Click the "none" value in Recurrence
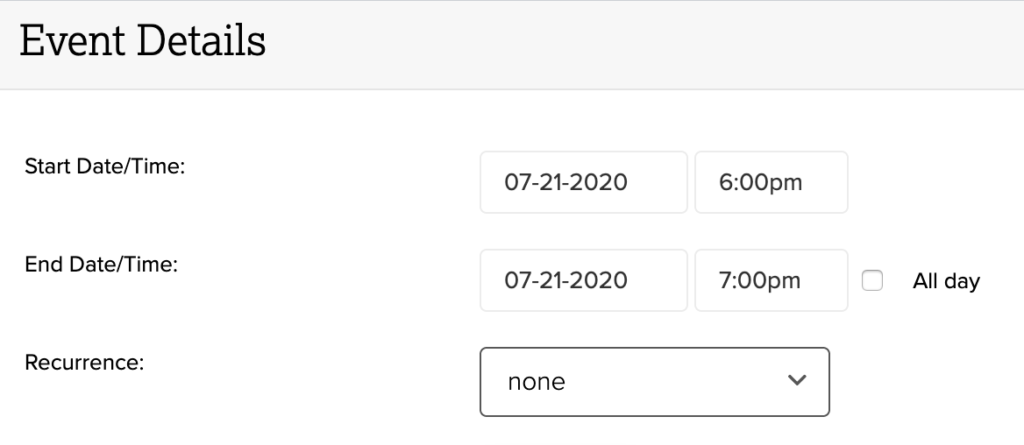 [536, 382]
